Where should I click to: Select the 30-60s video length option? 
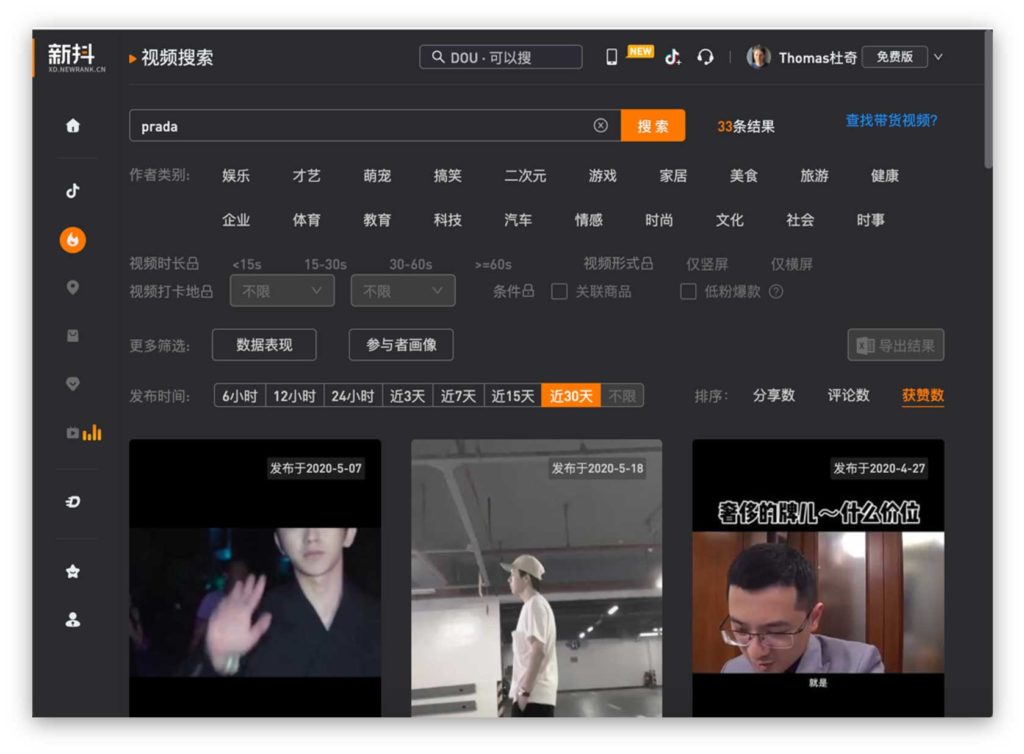point(411,264)
